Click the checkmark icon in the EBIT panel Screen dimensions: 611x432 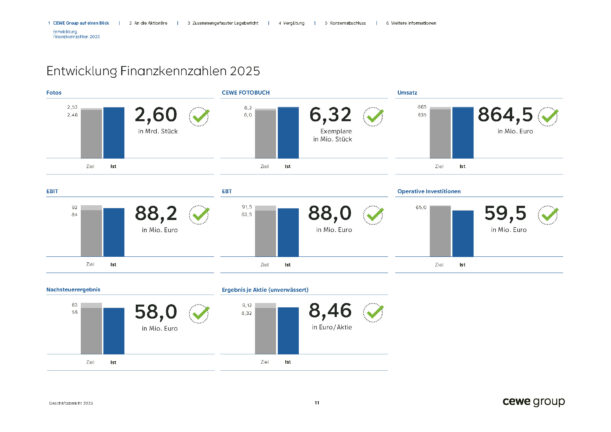point(200,215)
